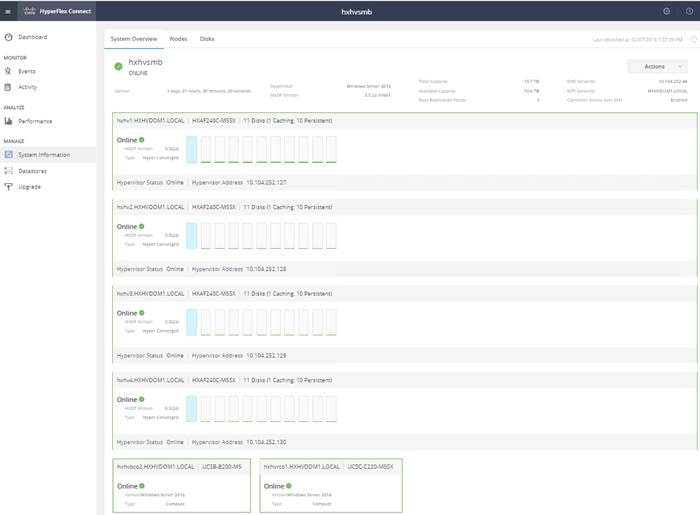This screenshot has height=515, width=700.
Task: Select compute node hxhvbco2 card header
Action: (181, 467)
